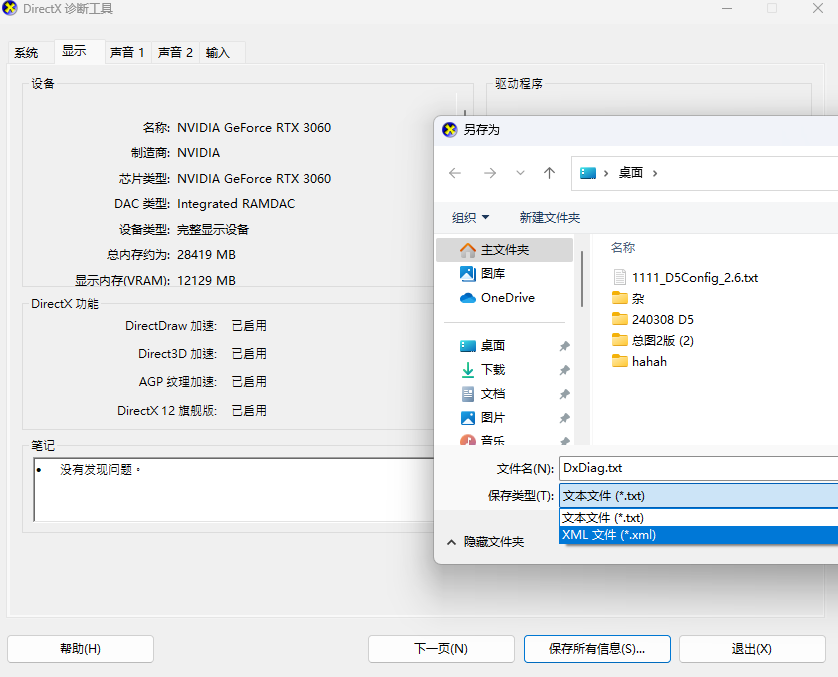Switch to the 声音 2 tab
Screen dimensions: 838x677
[175, 52]
